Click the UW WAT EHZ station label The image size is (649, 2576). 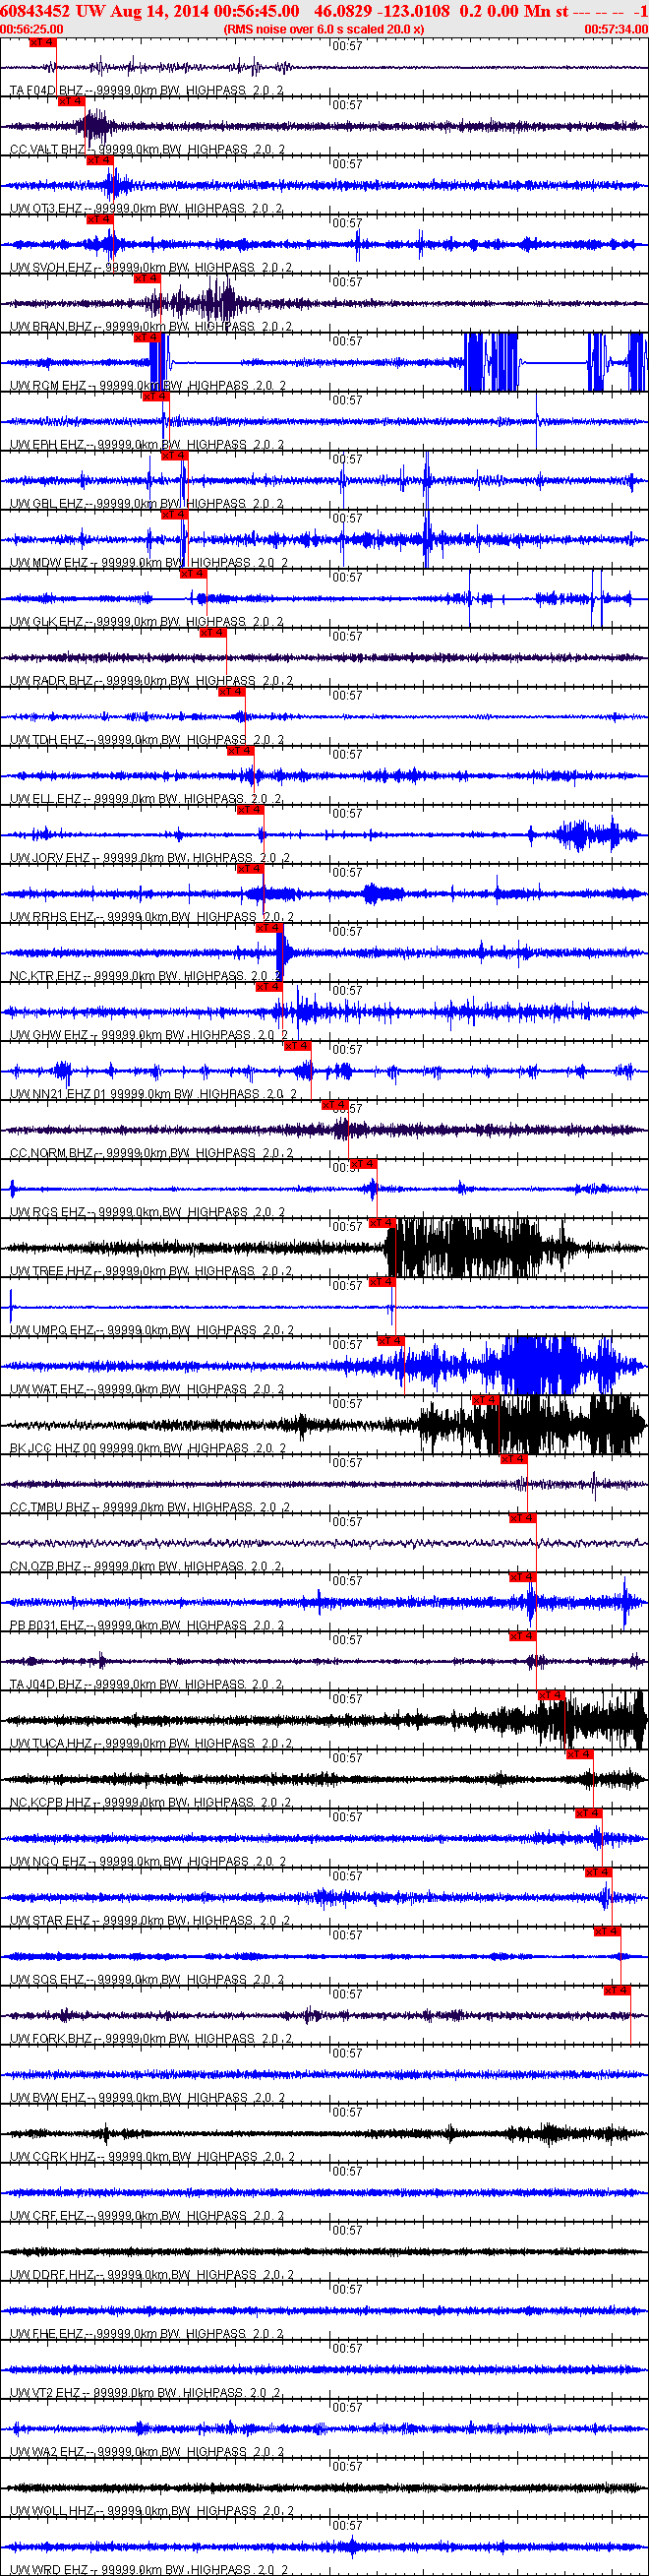click(47, 1389)
